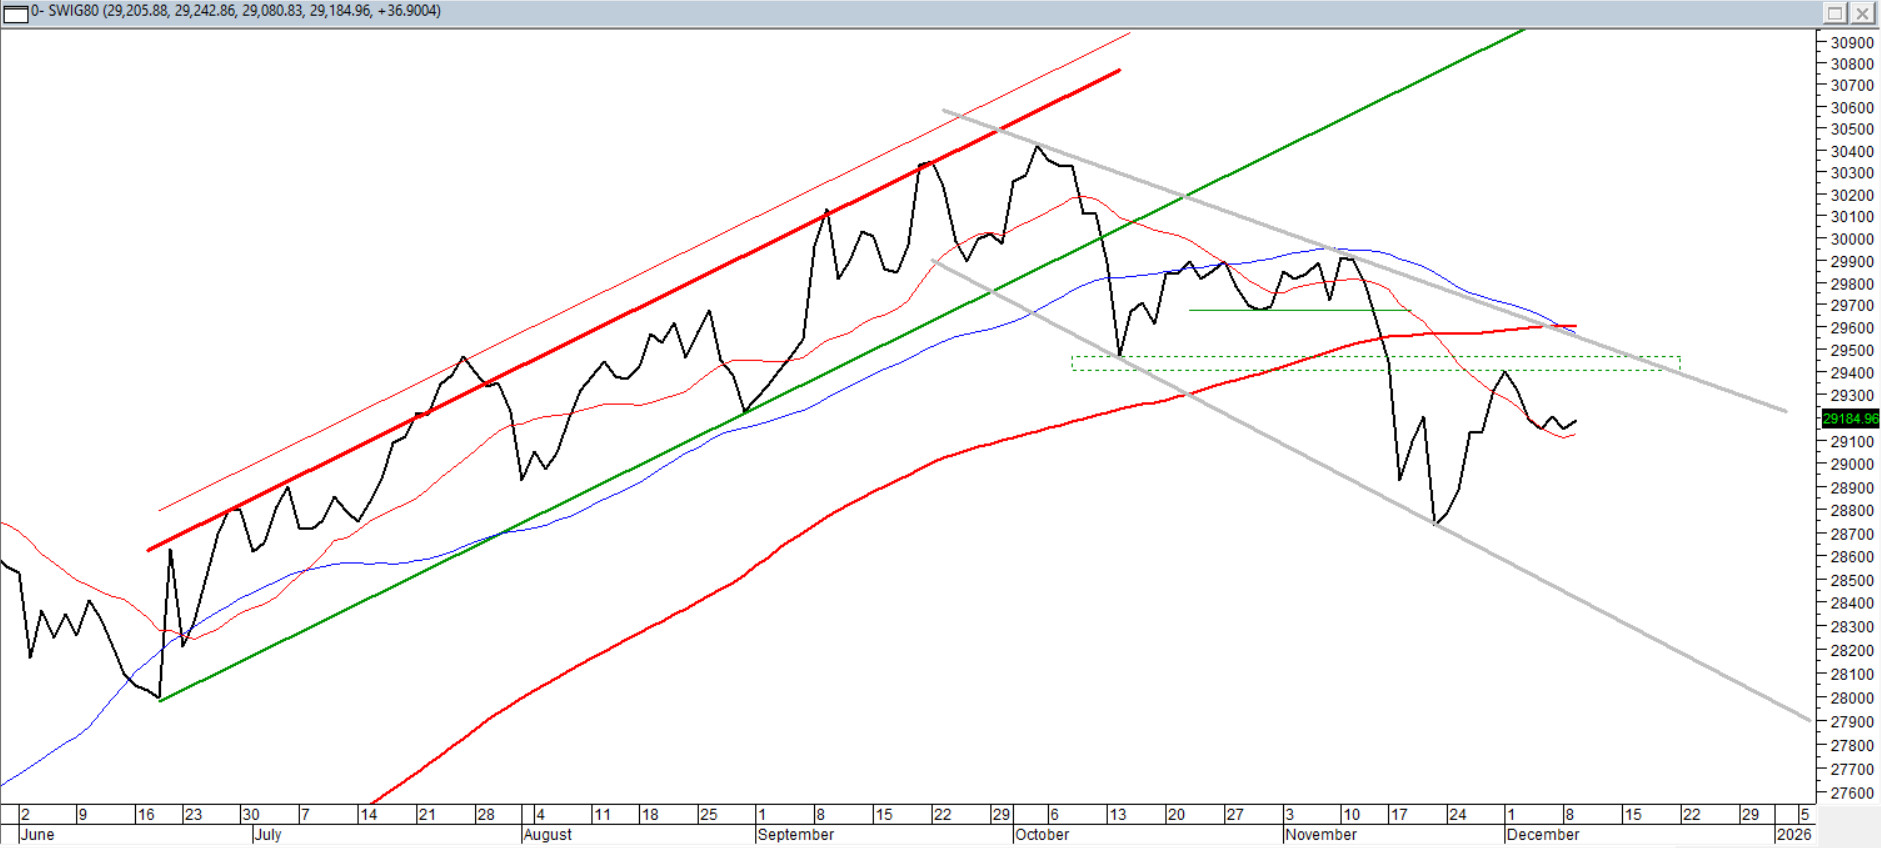Click the 30900 price axis label

1851,43
